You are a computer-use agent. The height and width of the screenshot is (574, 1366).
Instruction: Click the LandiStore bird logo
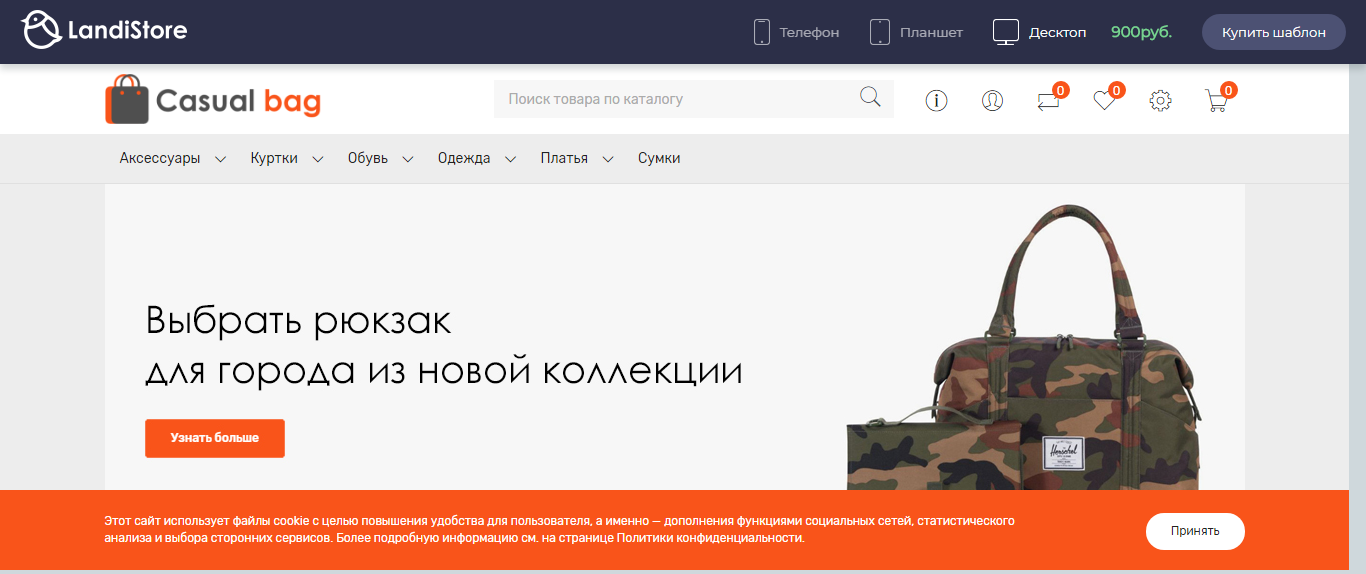coord(43,31)
